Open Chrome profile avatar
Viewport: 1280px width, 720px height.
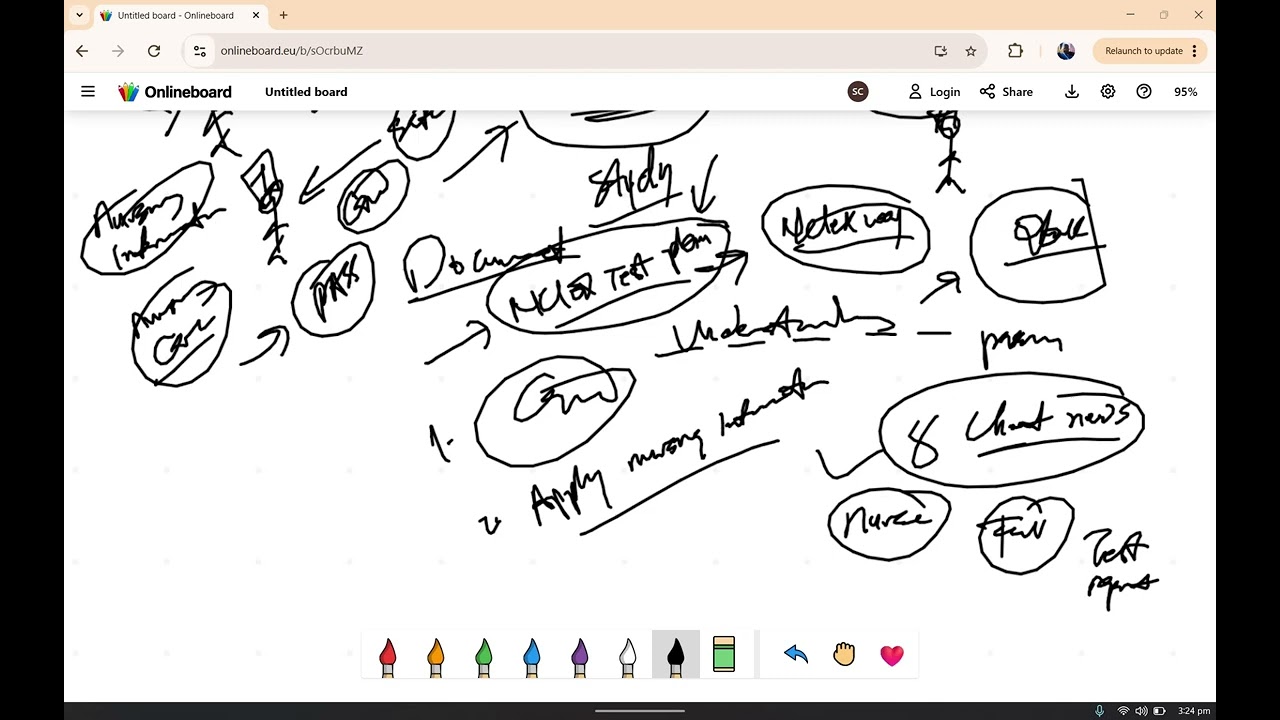[x=1066, y=51]
